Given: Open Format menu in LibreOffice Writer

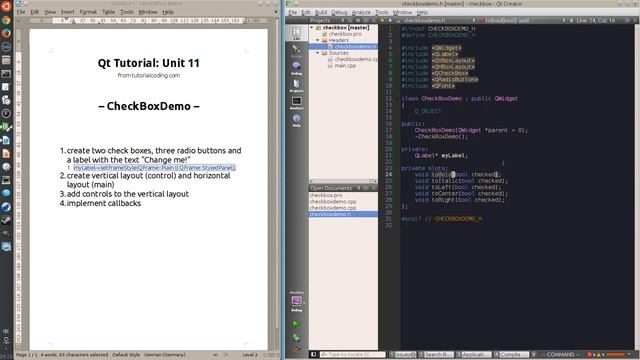Looking at the screenshot, I should coord(88,12).
